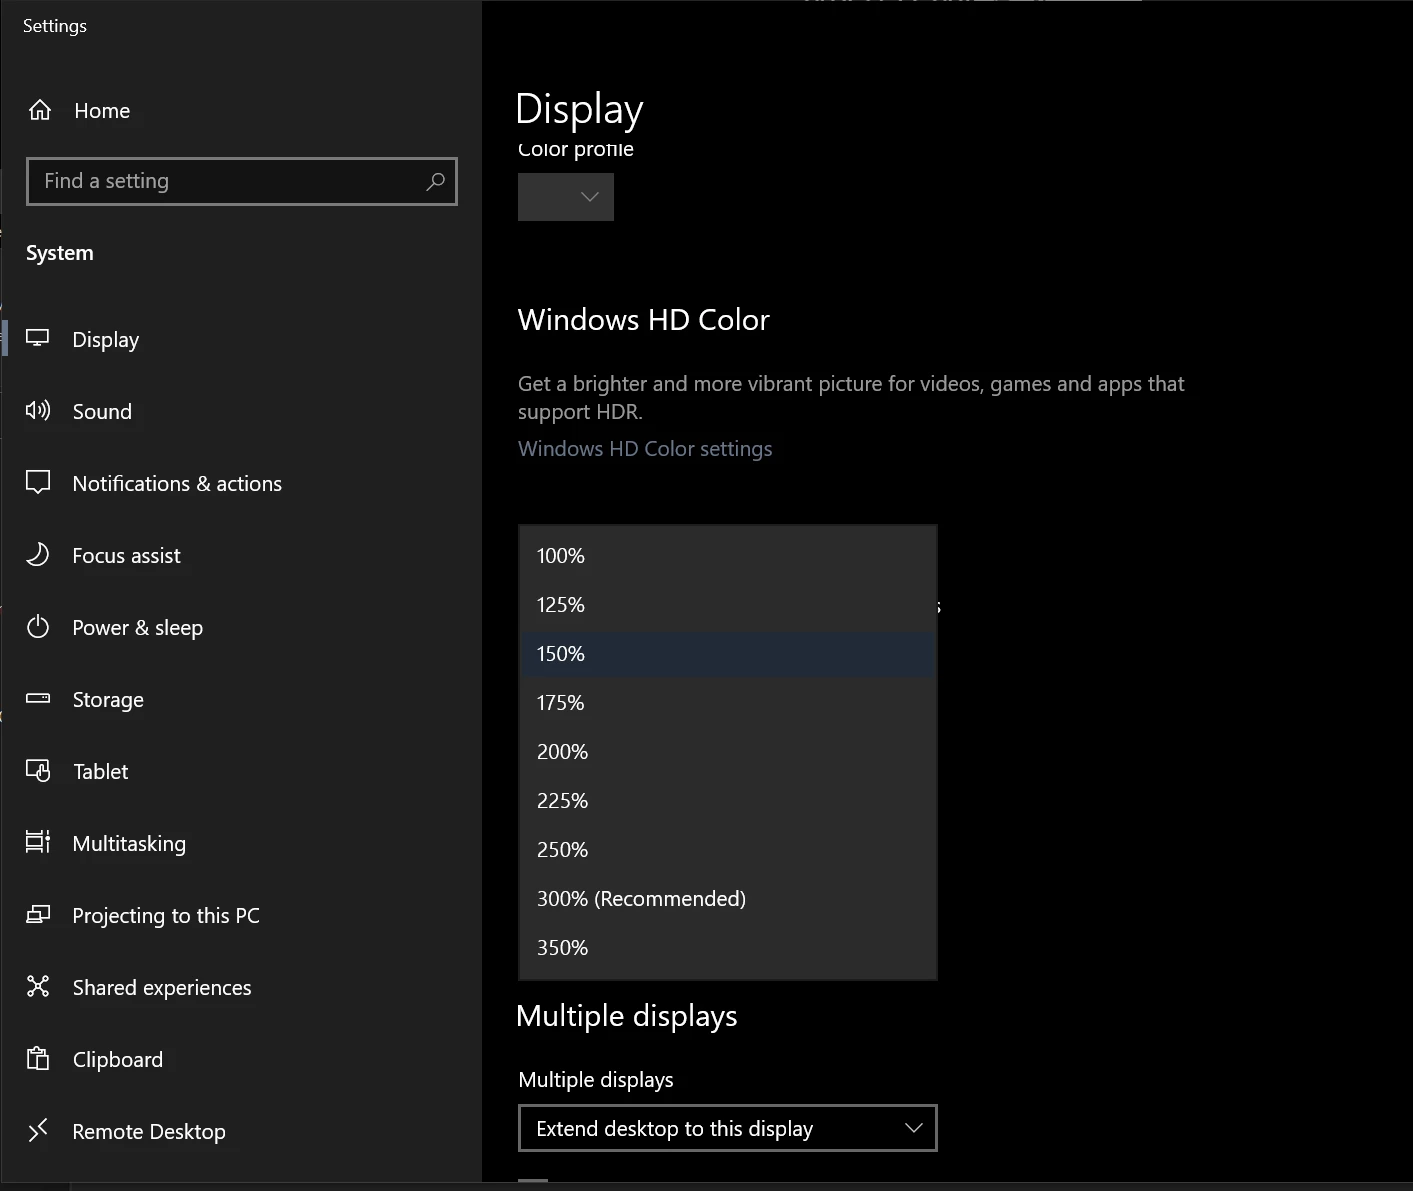Open Notifications & actions page
The image size is (1413, 1191).
241,483
